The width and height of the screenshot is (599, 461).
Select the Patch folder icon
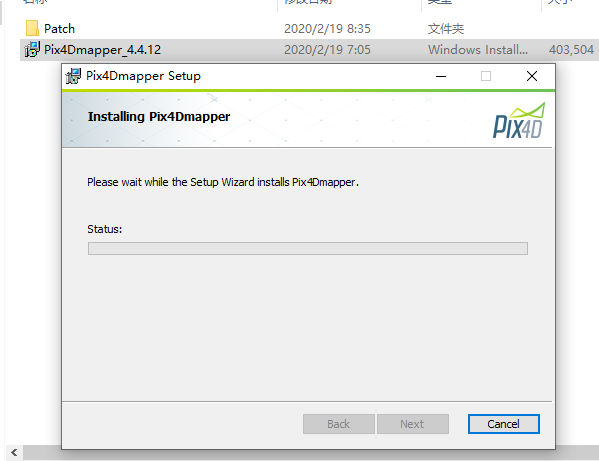click(x=32, y=29)
